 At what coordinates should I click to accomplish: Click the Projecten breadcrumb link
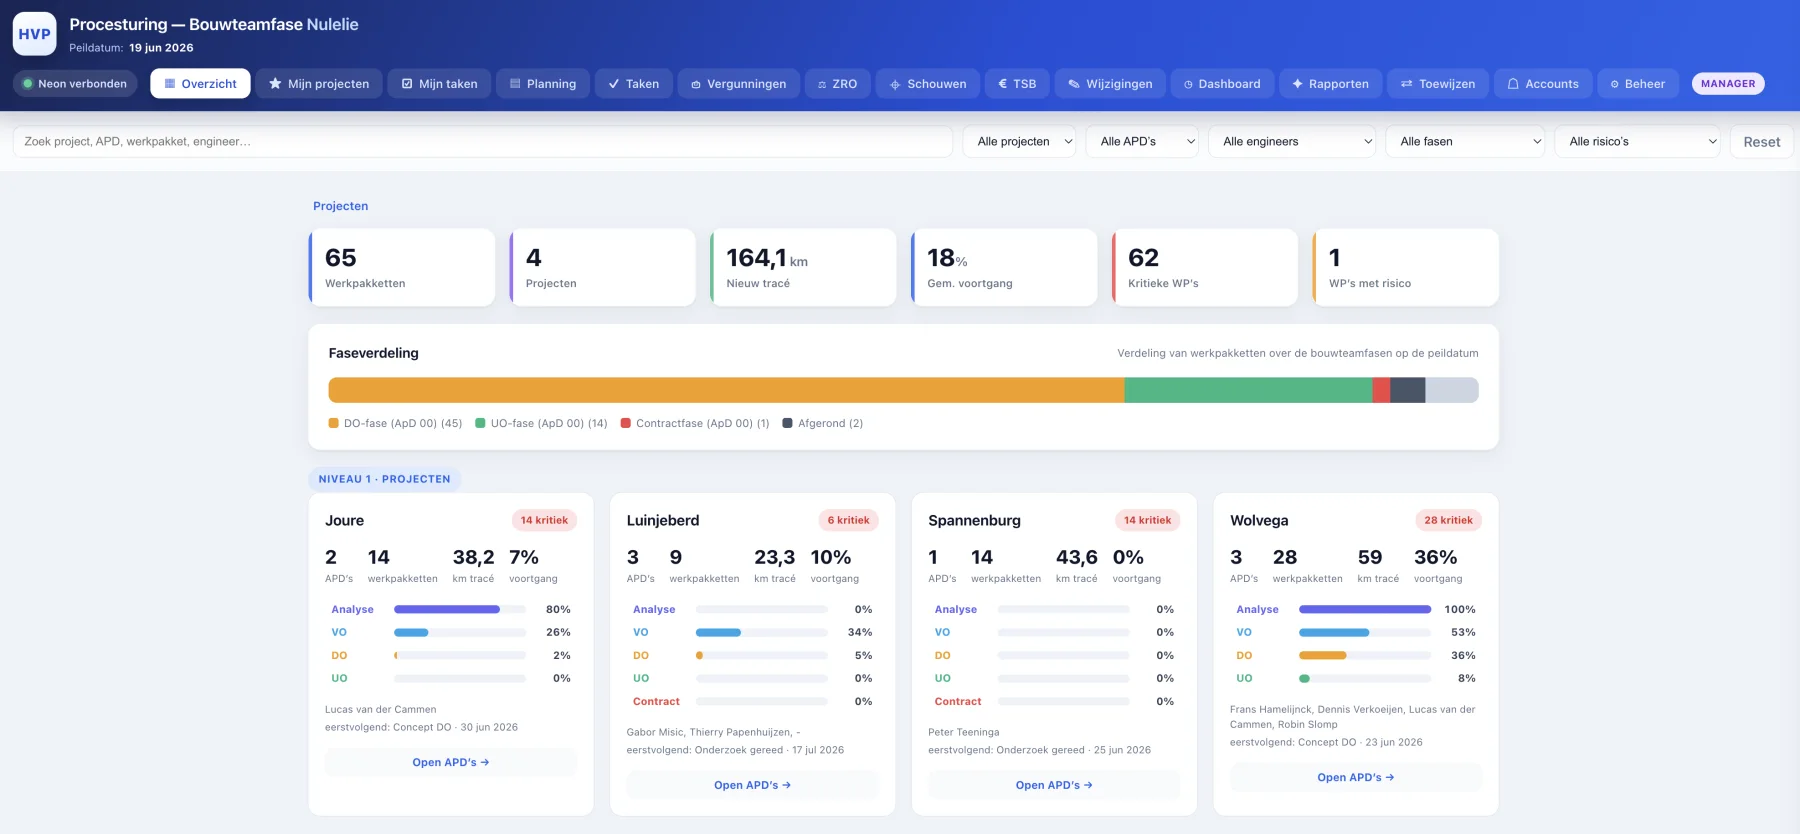click(341, 206)
